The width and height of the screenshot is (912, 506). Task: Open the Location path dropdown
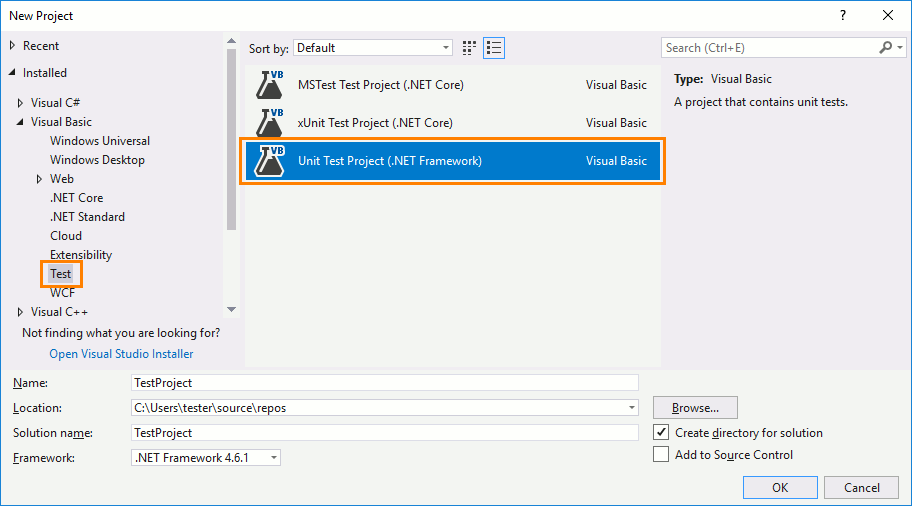(x=632, y=408)
